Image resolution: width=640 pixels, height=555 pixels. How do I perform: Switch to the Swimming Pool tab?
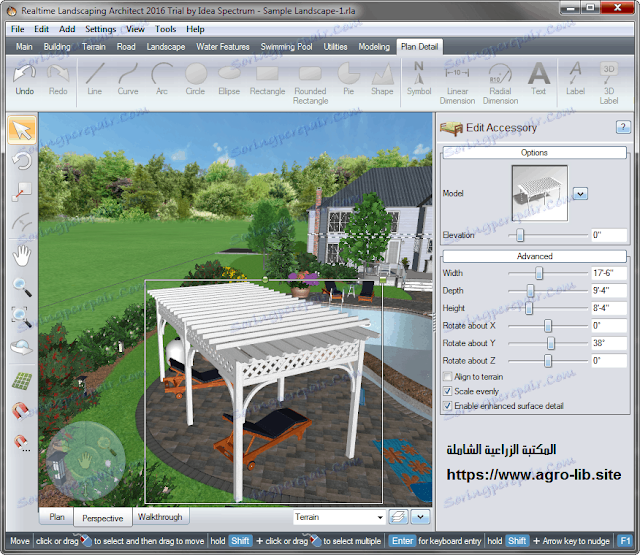click(287, 47)
